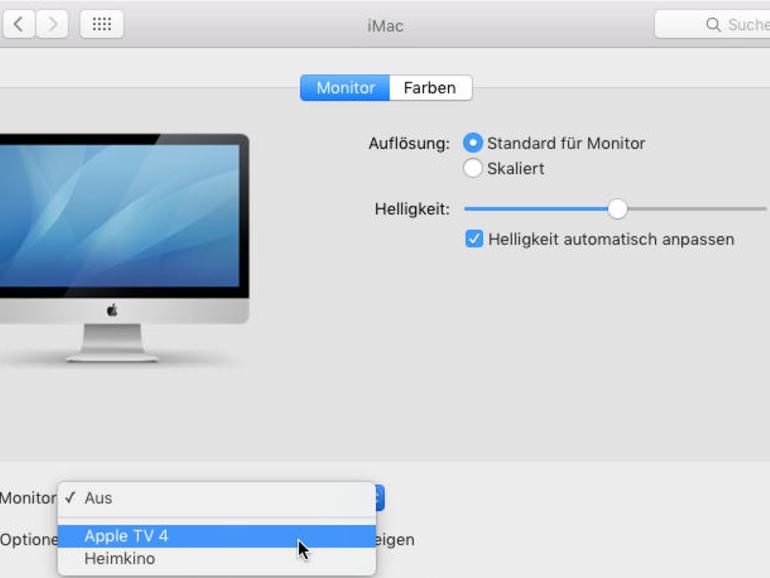Switch to the Farben tab
Screen dimensions: 770x578
430,88
